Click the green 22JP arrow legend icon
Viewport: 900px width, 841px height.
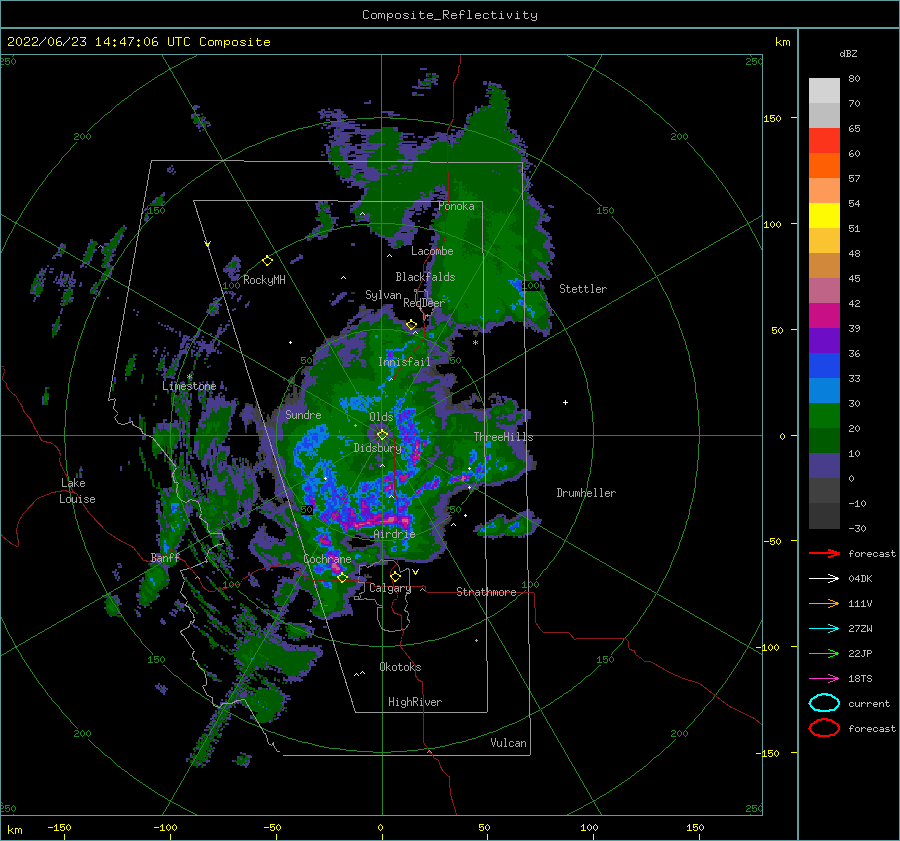(x=824, y=653)
